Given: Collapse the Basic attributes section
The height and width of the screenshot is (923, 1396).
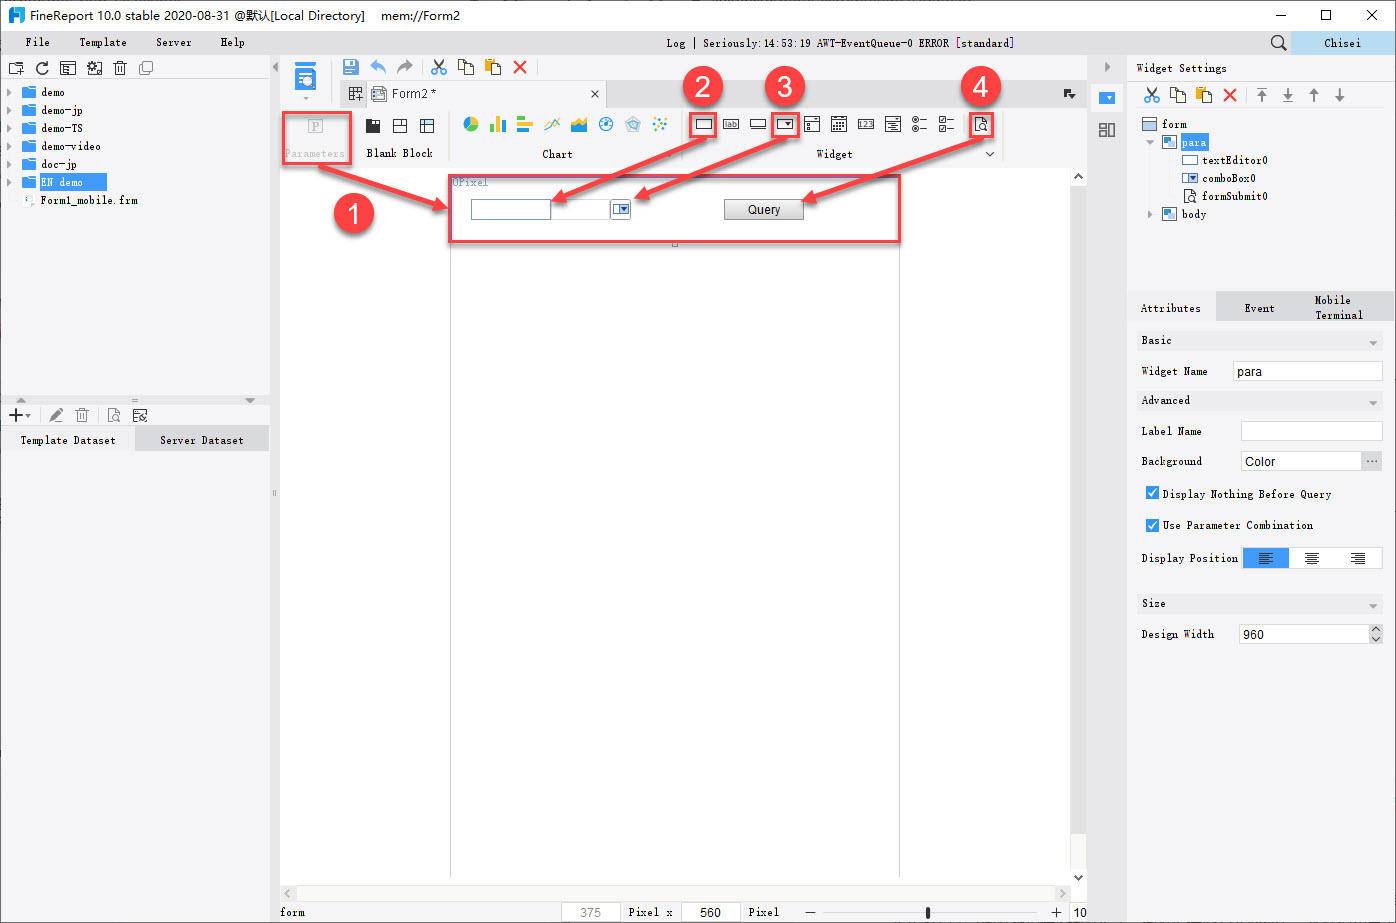Looking at the screenshot, I should pos(1373,342).
